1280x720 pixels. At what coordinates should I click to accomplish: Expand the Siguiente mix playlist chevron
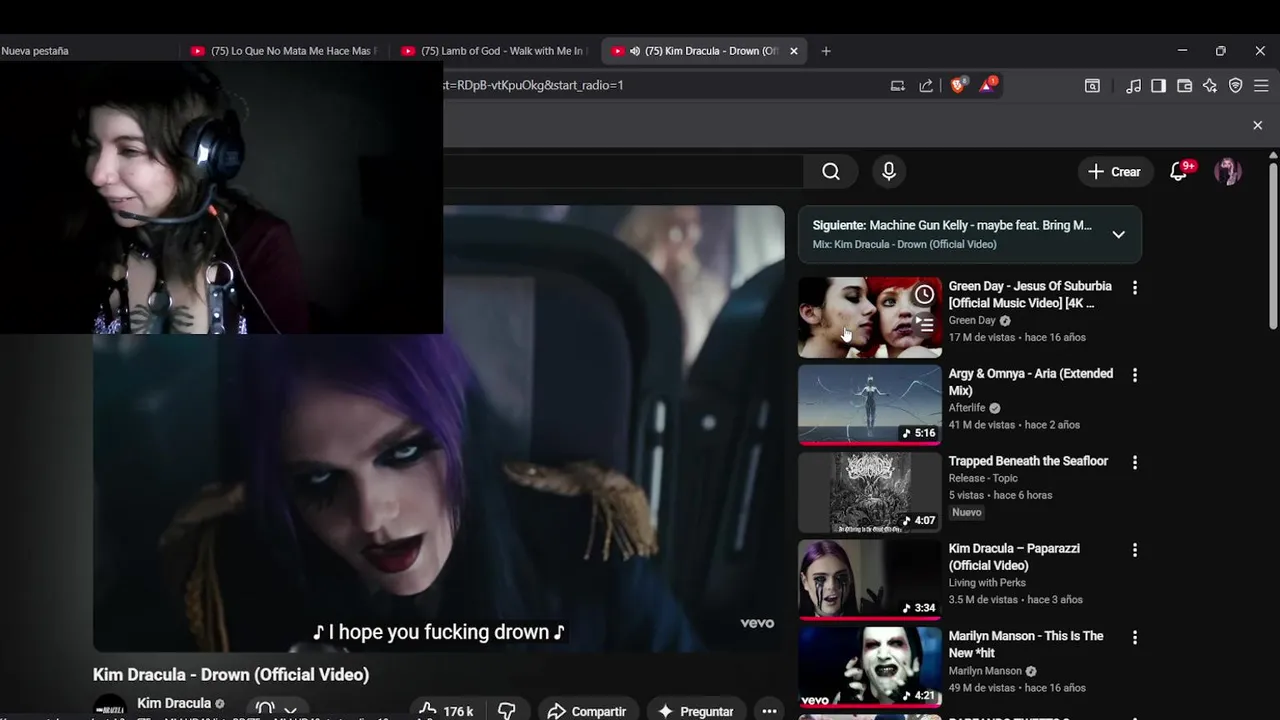click(1118, 234)
